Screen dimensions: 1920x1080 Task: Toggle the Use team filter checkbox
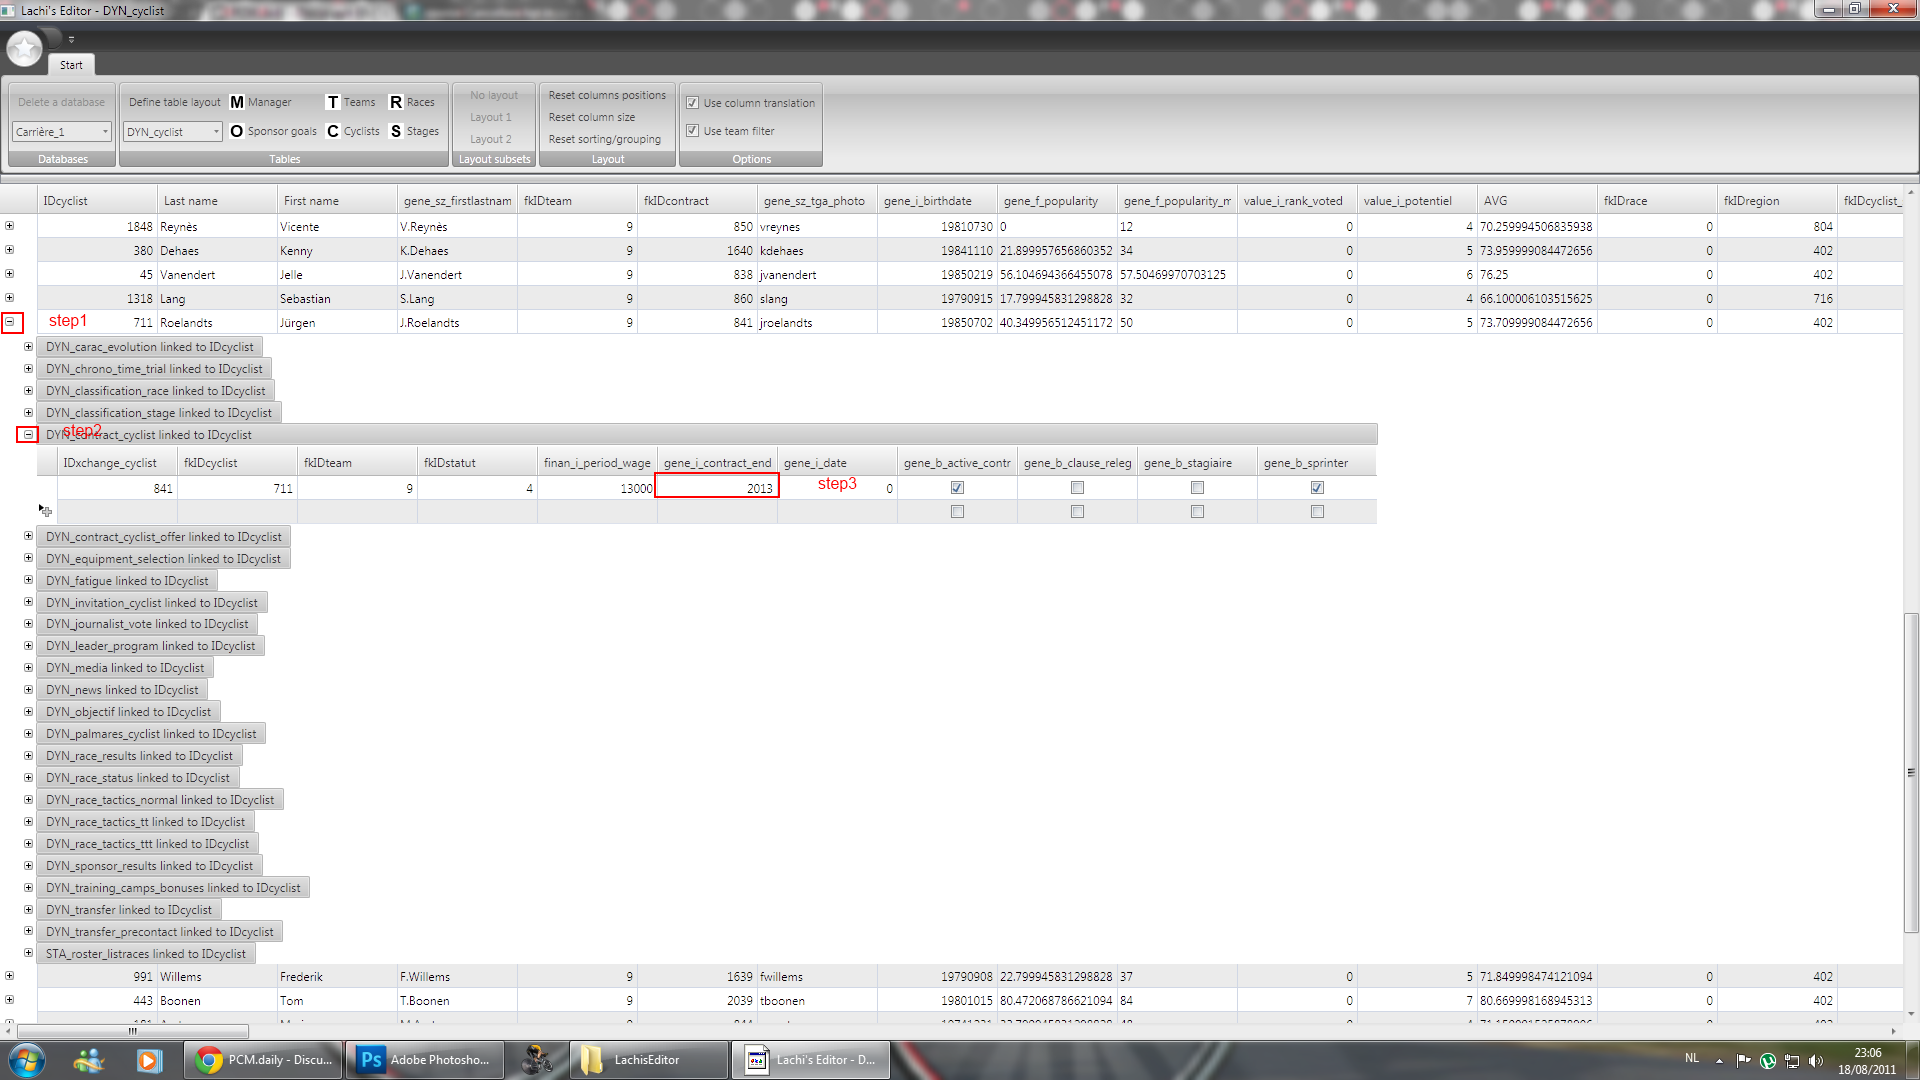[x=692, y=131]
